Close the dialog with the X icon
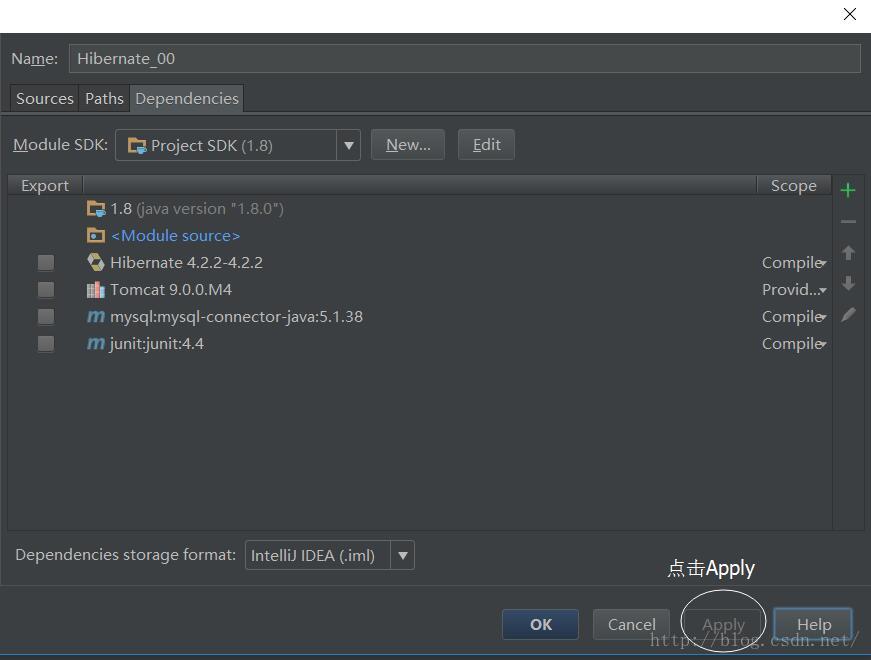This screenshot has height=660, width=871. click(849, 14)
